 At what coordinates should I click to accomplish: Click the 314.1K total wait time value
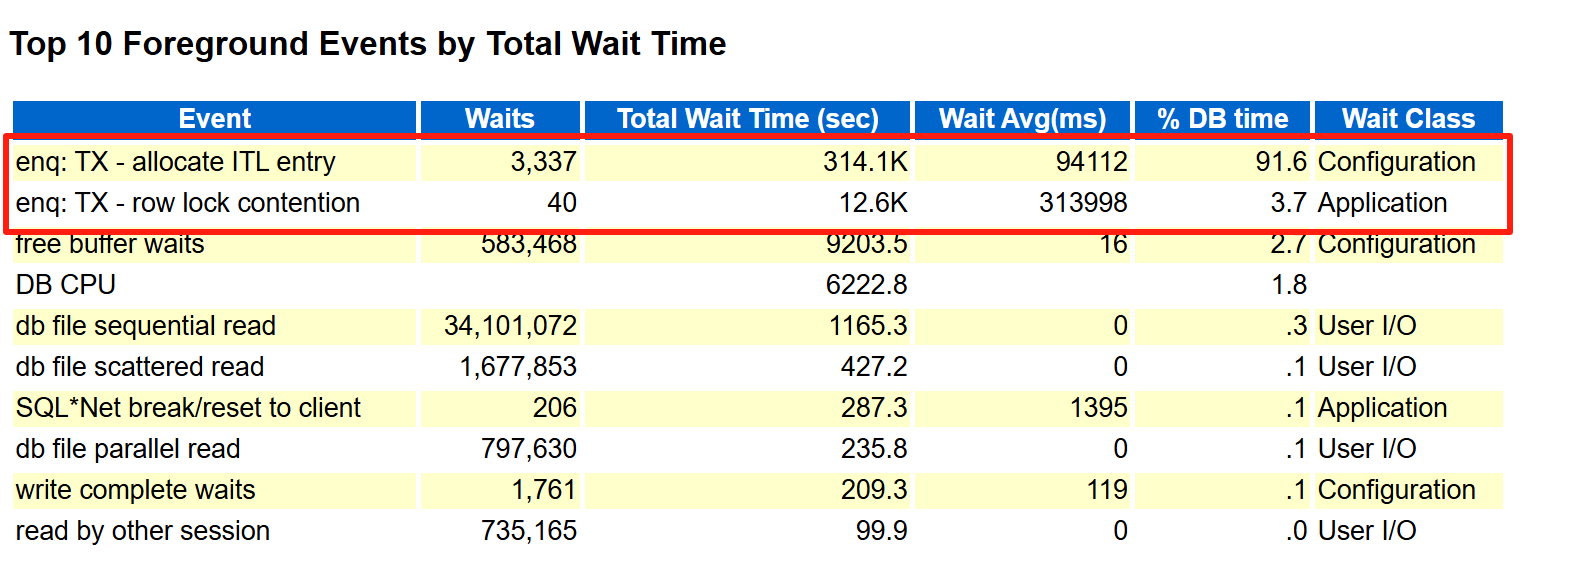865,162
